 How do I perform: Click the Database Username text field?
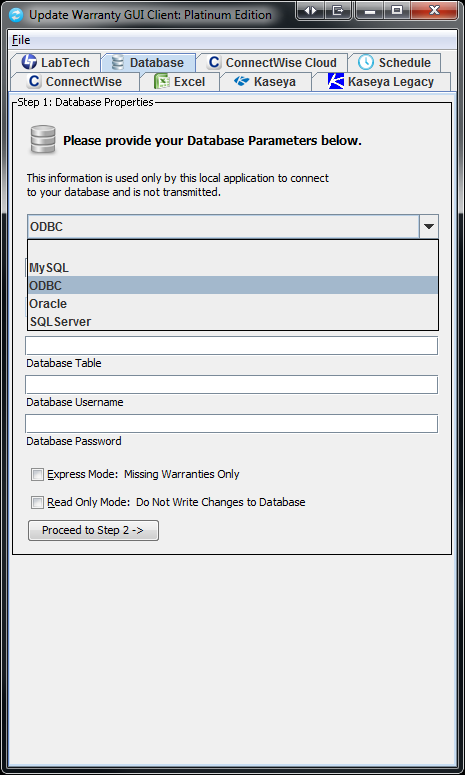[x=232, y=385]
